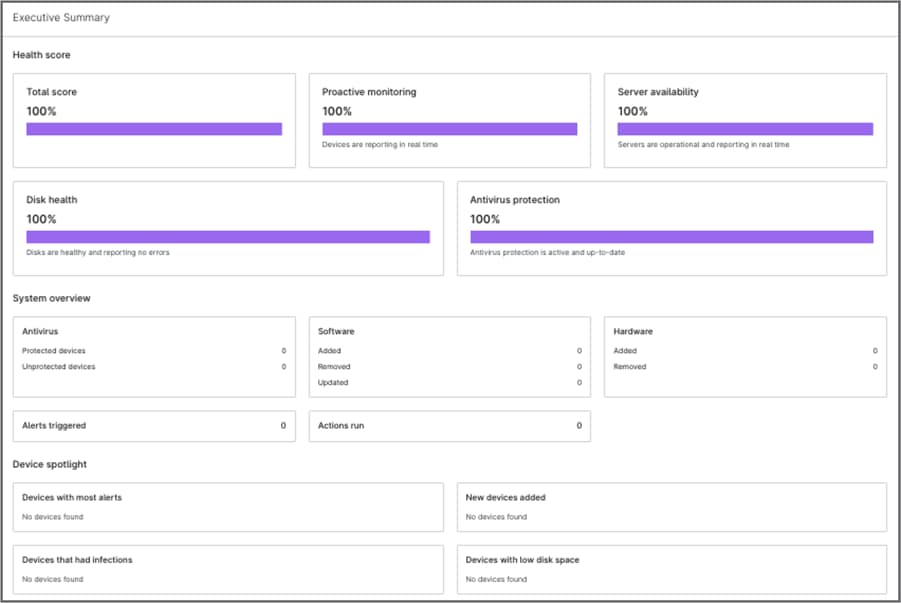Click the 100% value under Disk health
Viewport: 901px width, 603px height.
coord(41,220)
